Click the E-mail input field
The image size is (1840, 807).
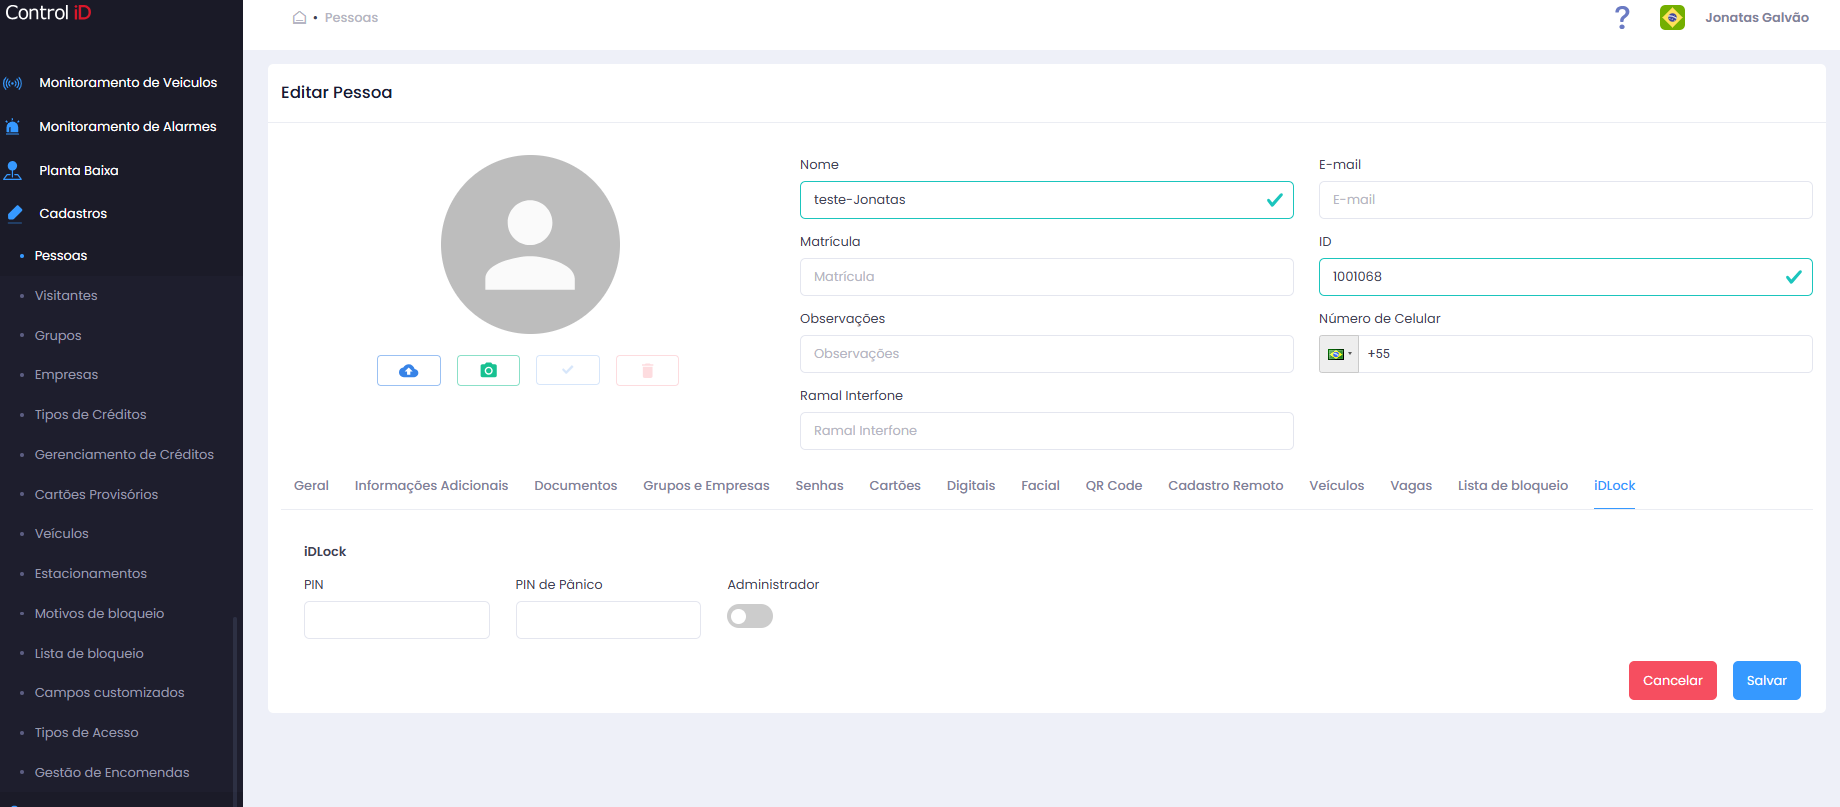pos(1565,200)
